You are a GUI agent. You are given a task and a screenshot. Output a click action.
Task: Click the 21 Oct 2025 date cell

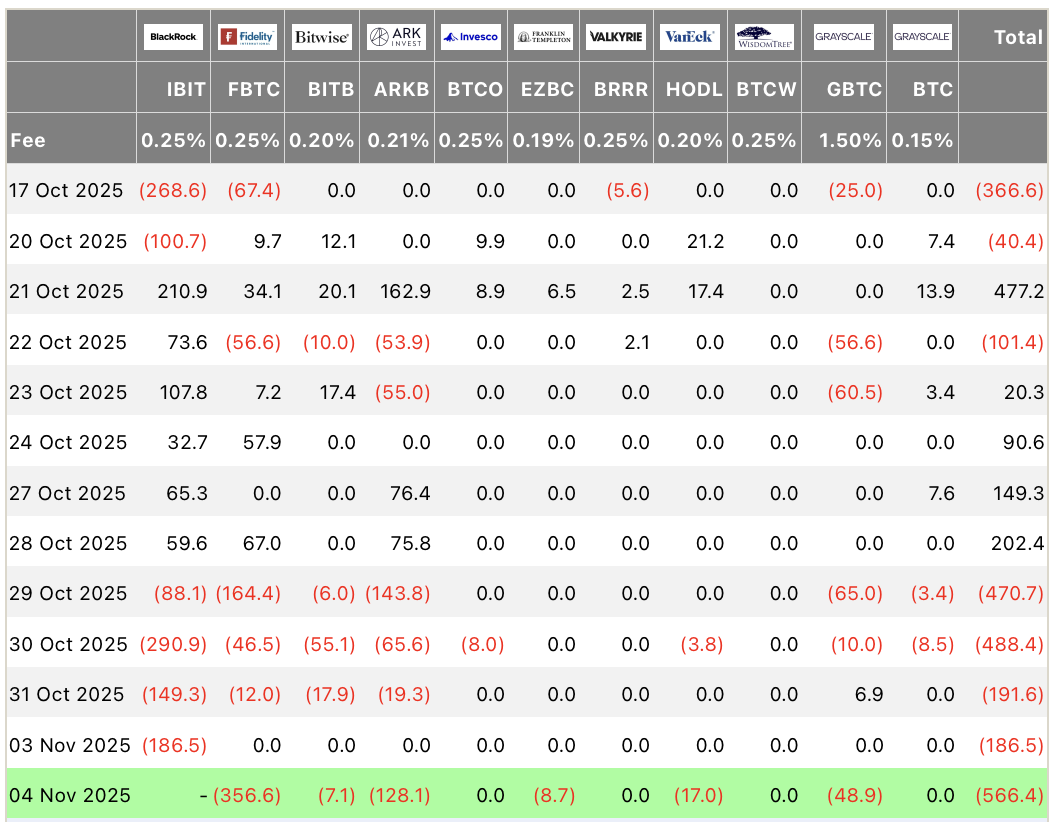[66, 291]
